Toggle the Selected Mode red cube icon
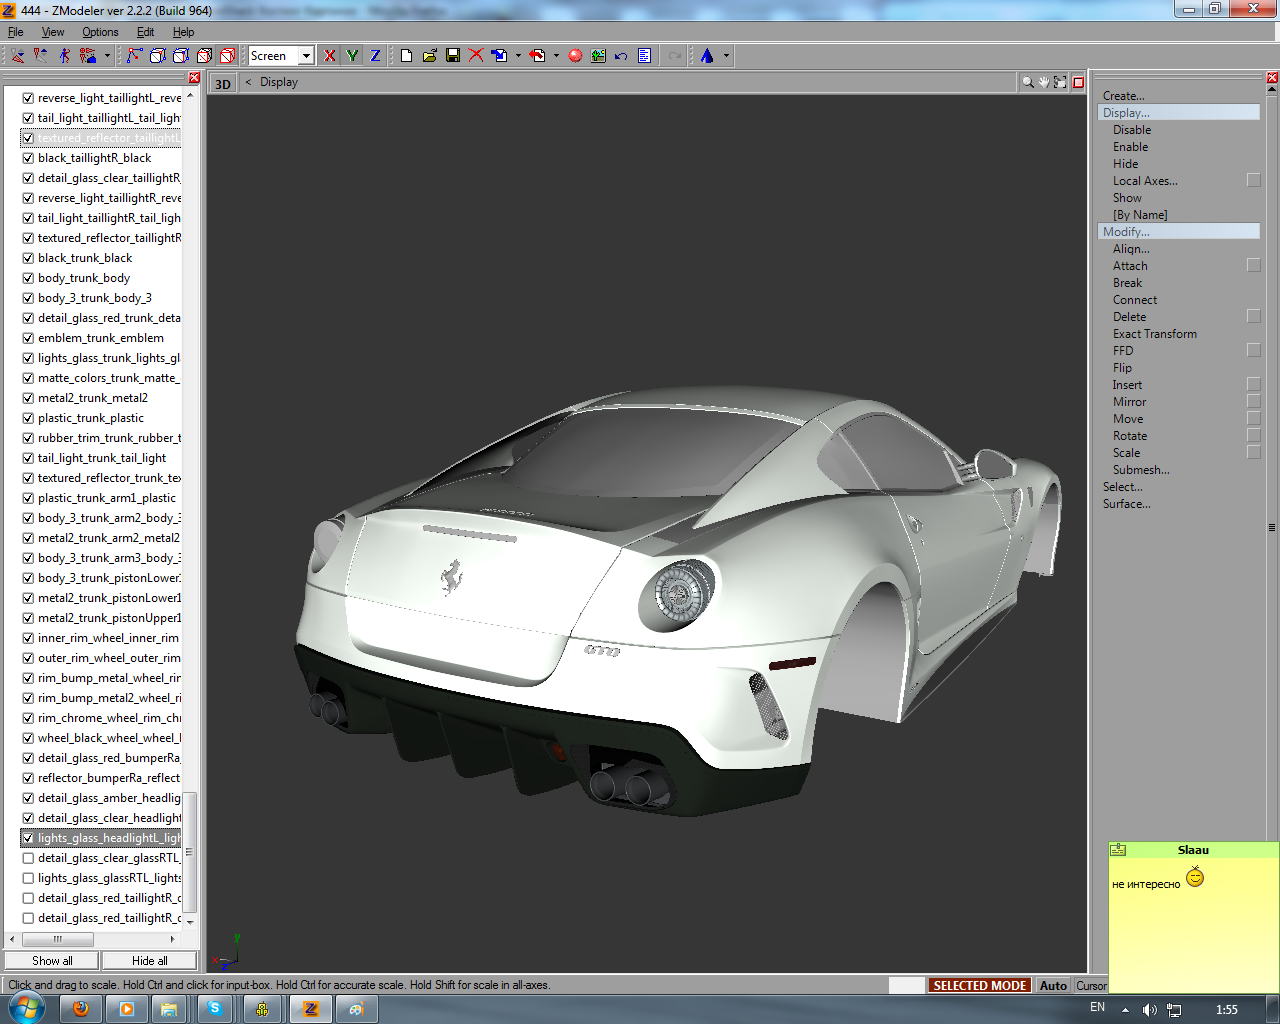This screenshot has height=1024, width=1280. point(227,56)
